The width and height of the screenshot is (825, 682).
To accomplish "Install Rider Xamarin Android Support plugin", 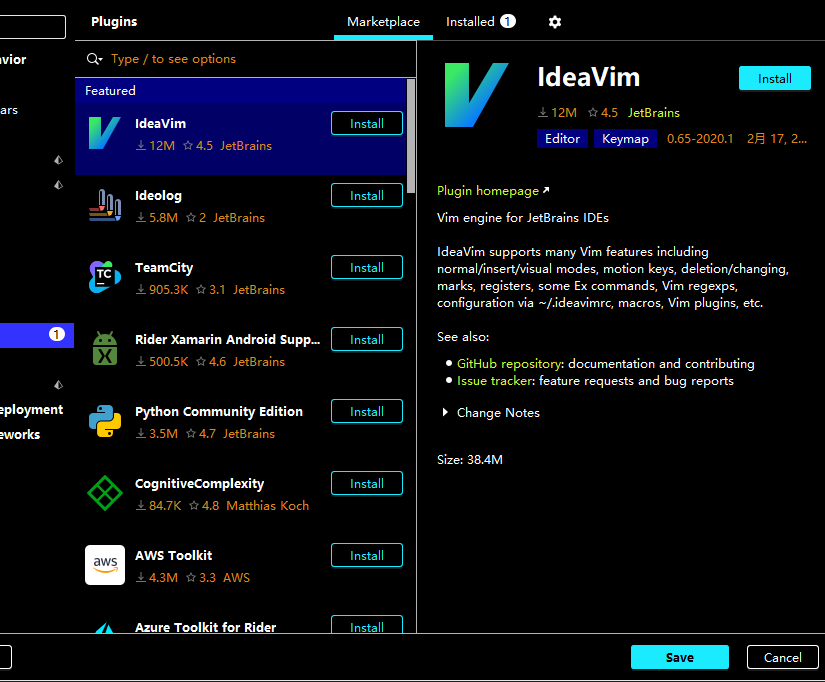I will click(x=367, y=339).
